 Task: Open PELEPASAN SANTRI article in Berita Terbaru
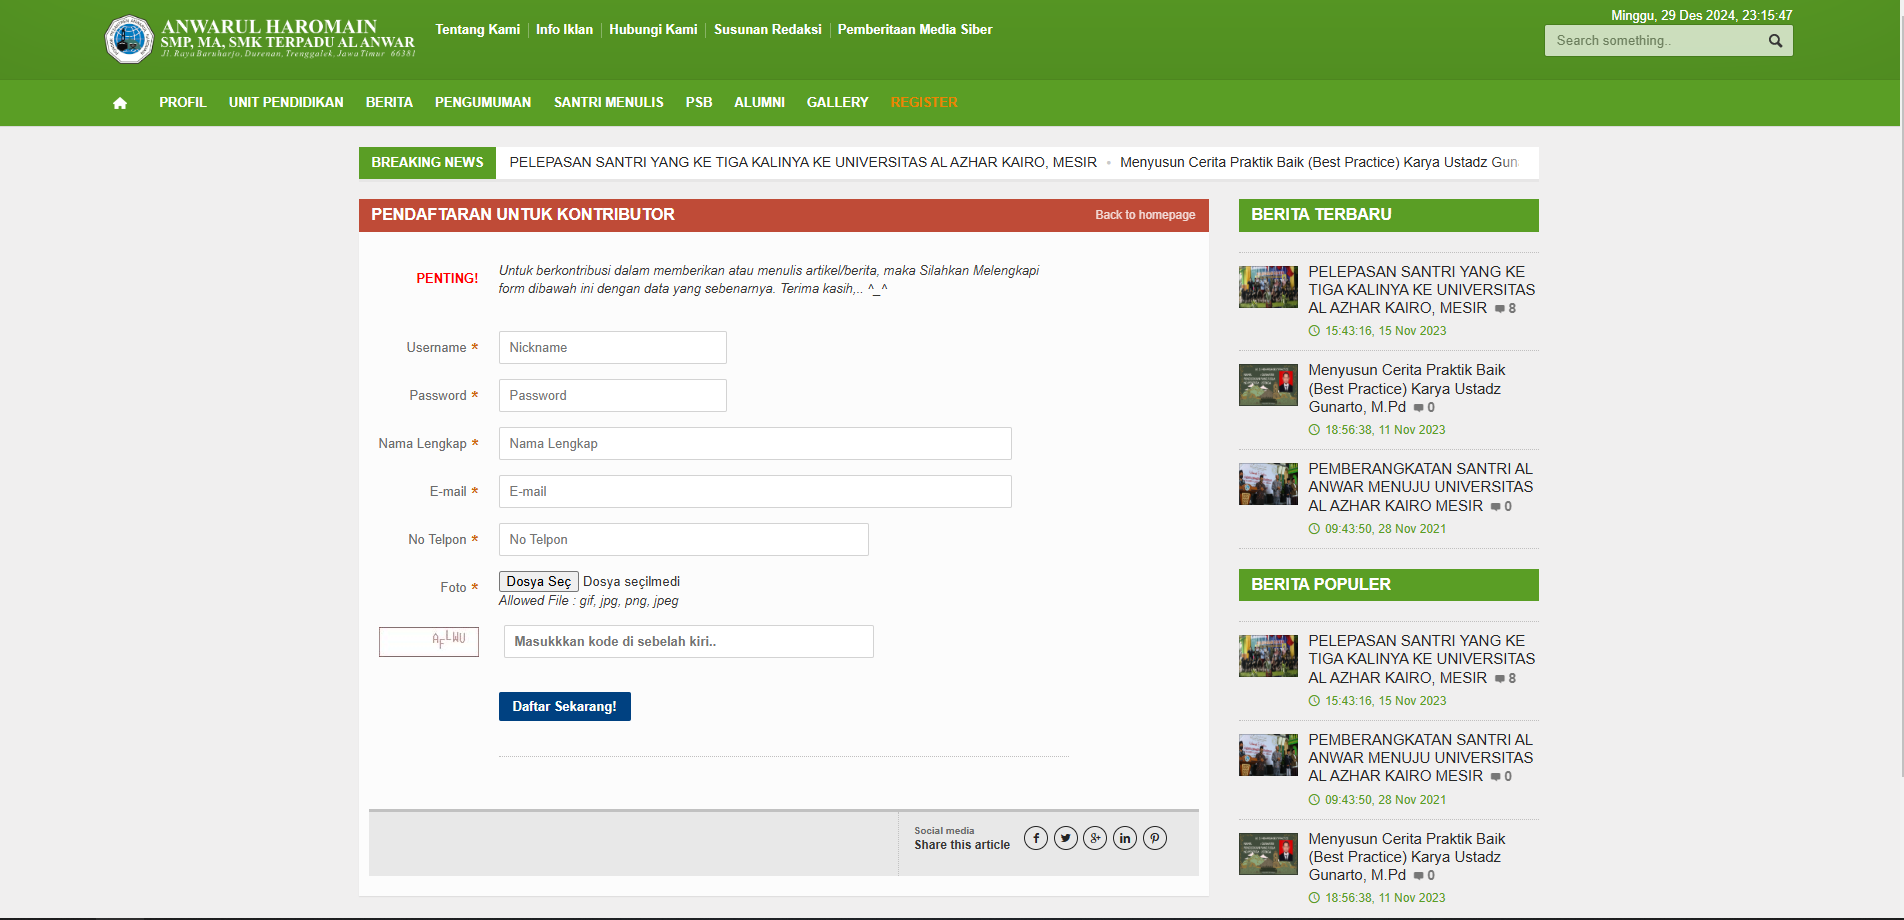[1421, 290]
